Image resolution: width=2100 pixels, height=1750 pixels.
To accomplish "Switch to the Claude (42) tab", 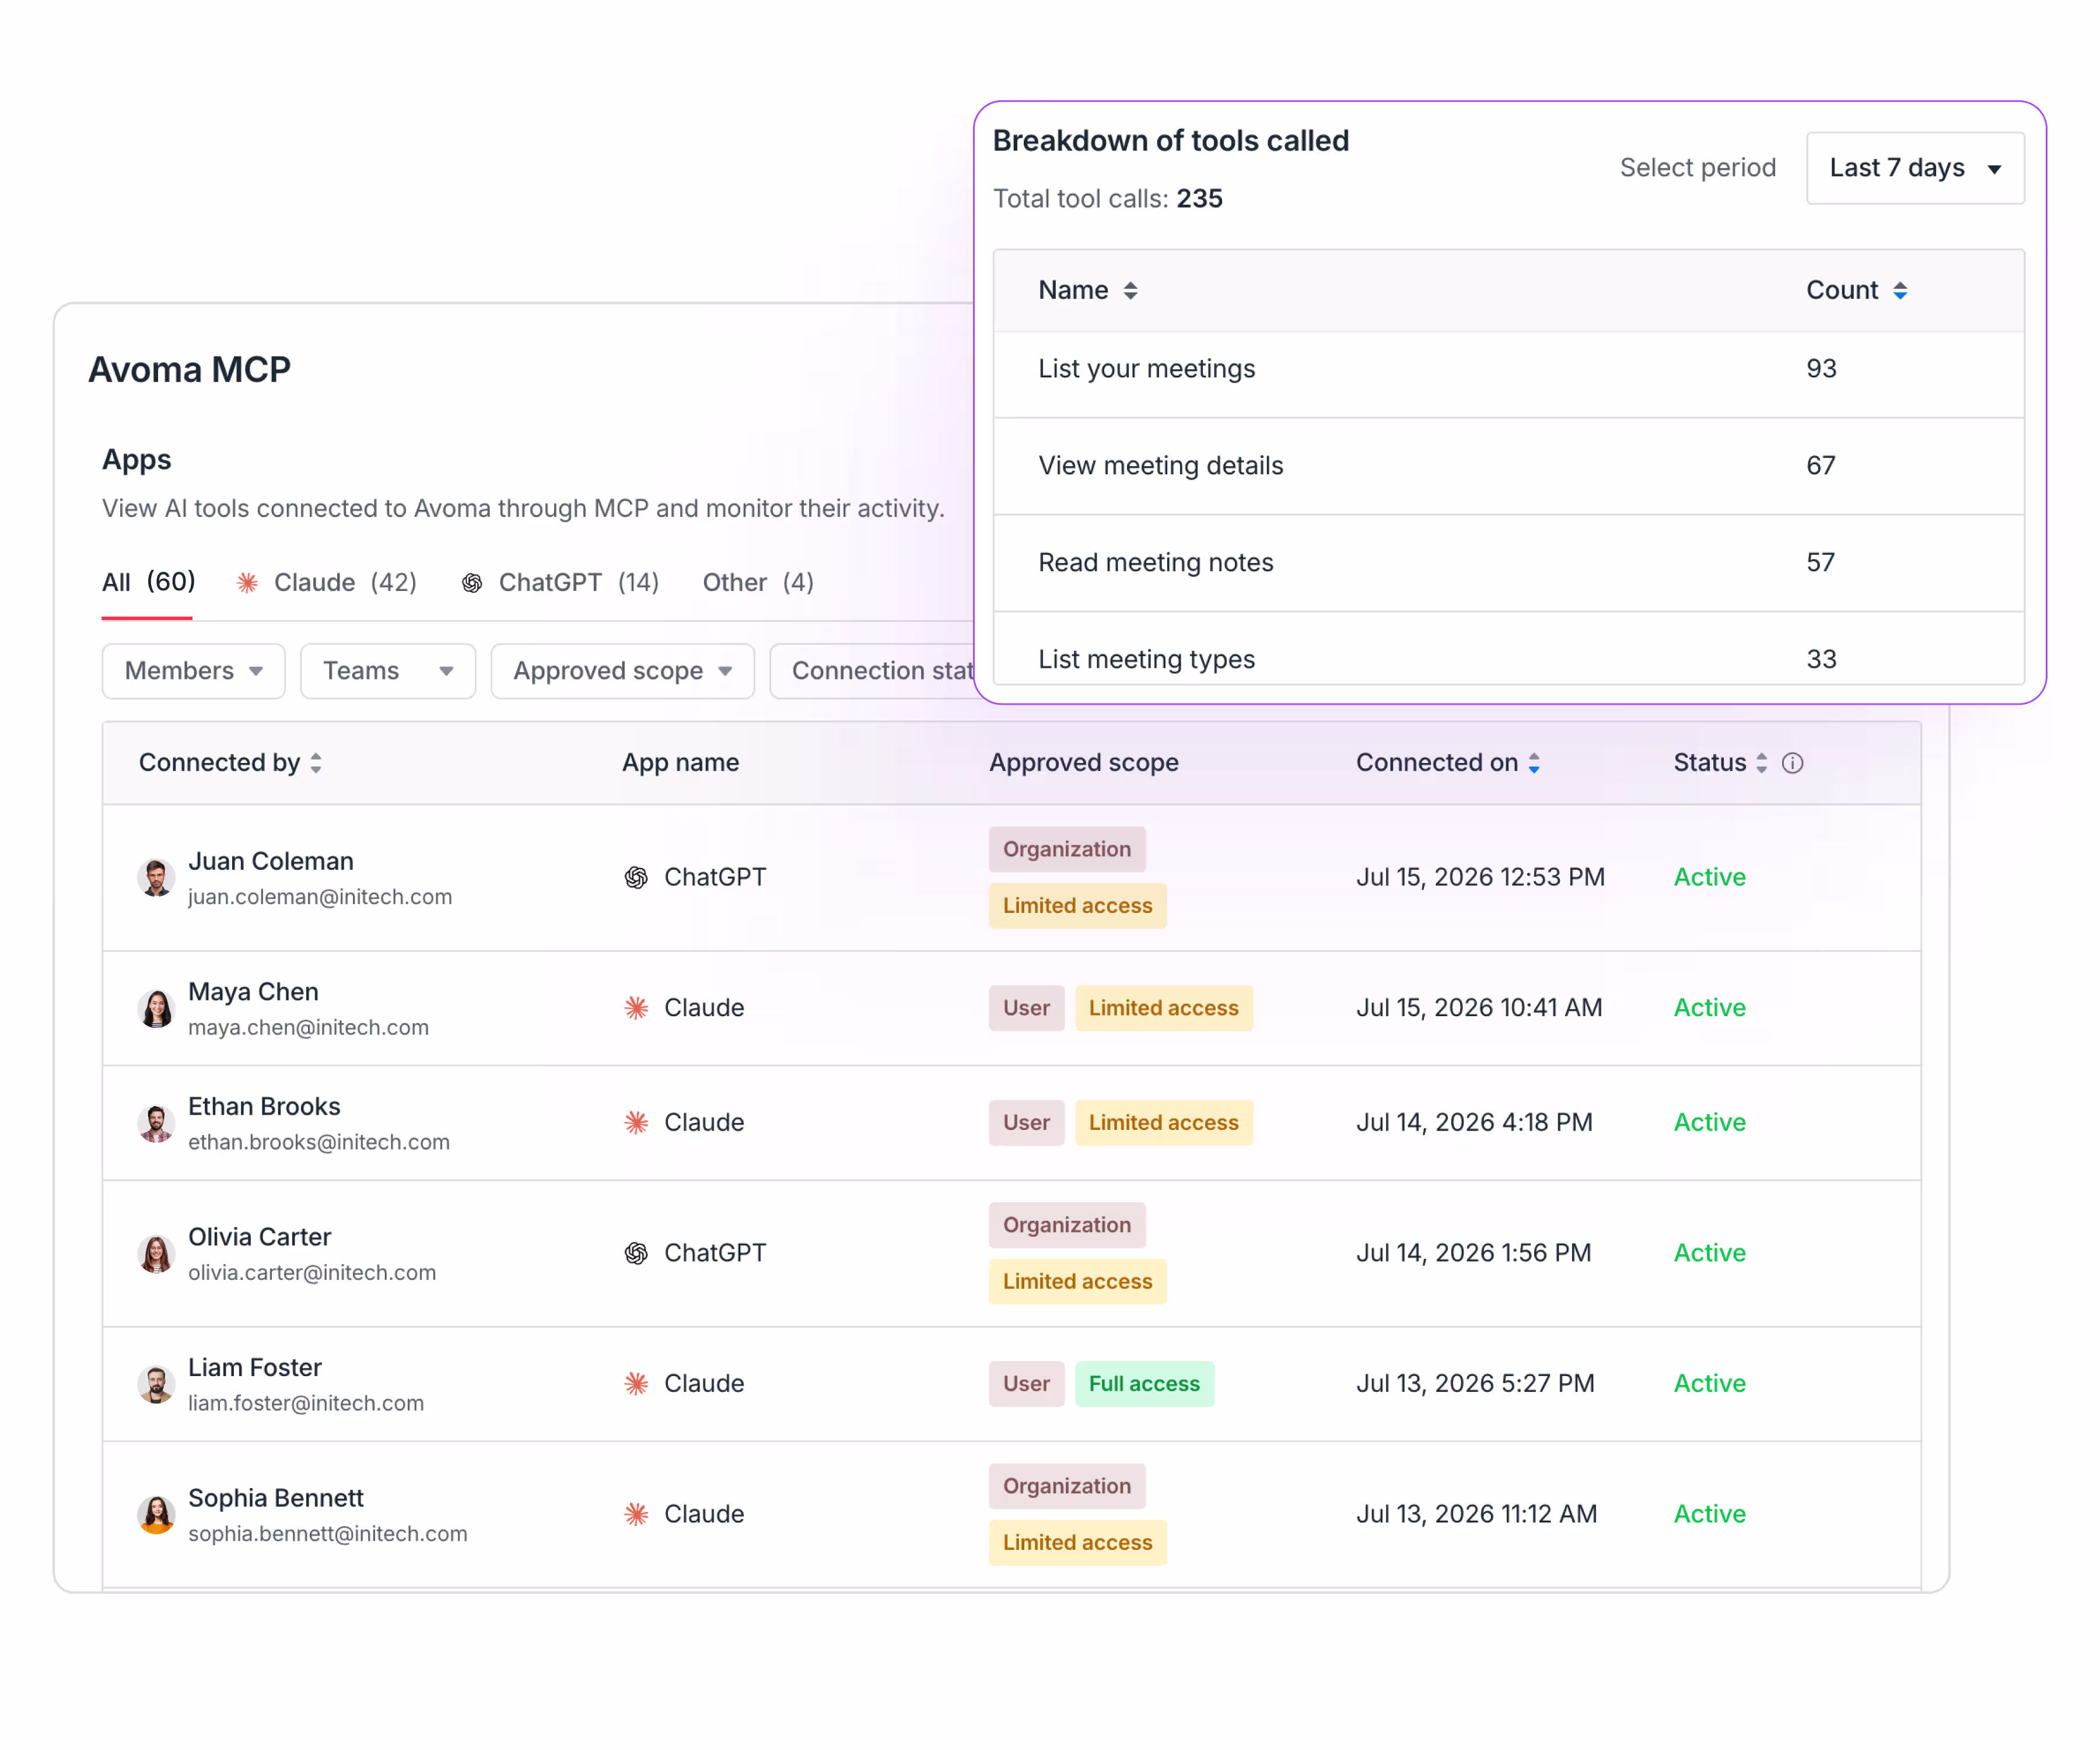I will (326, 583).
